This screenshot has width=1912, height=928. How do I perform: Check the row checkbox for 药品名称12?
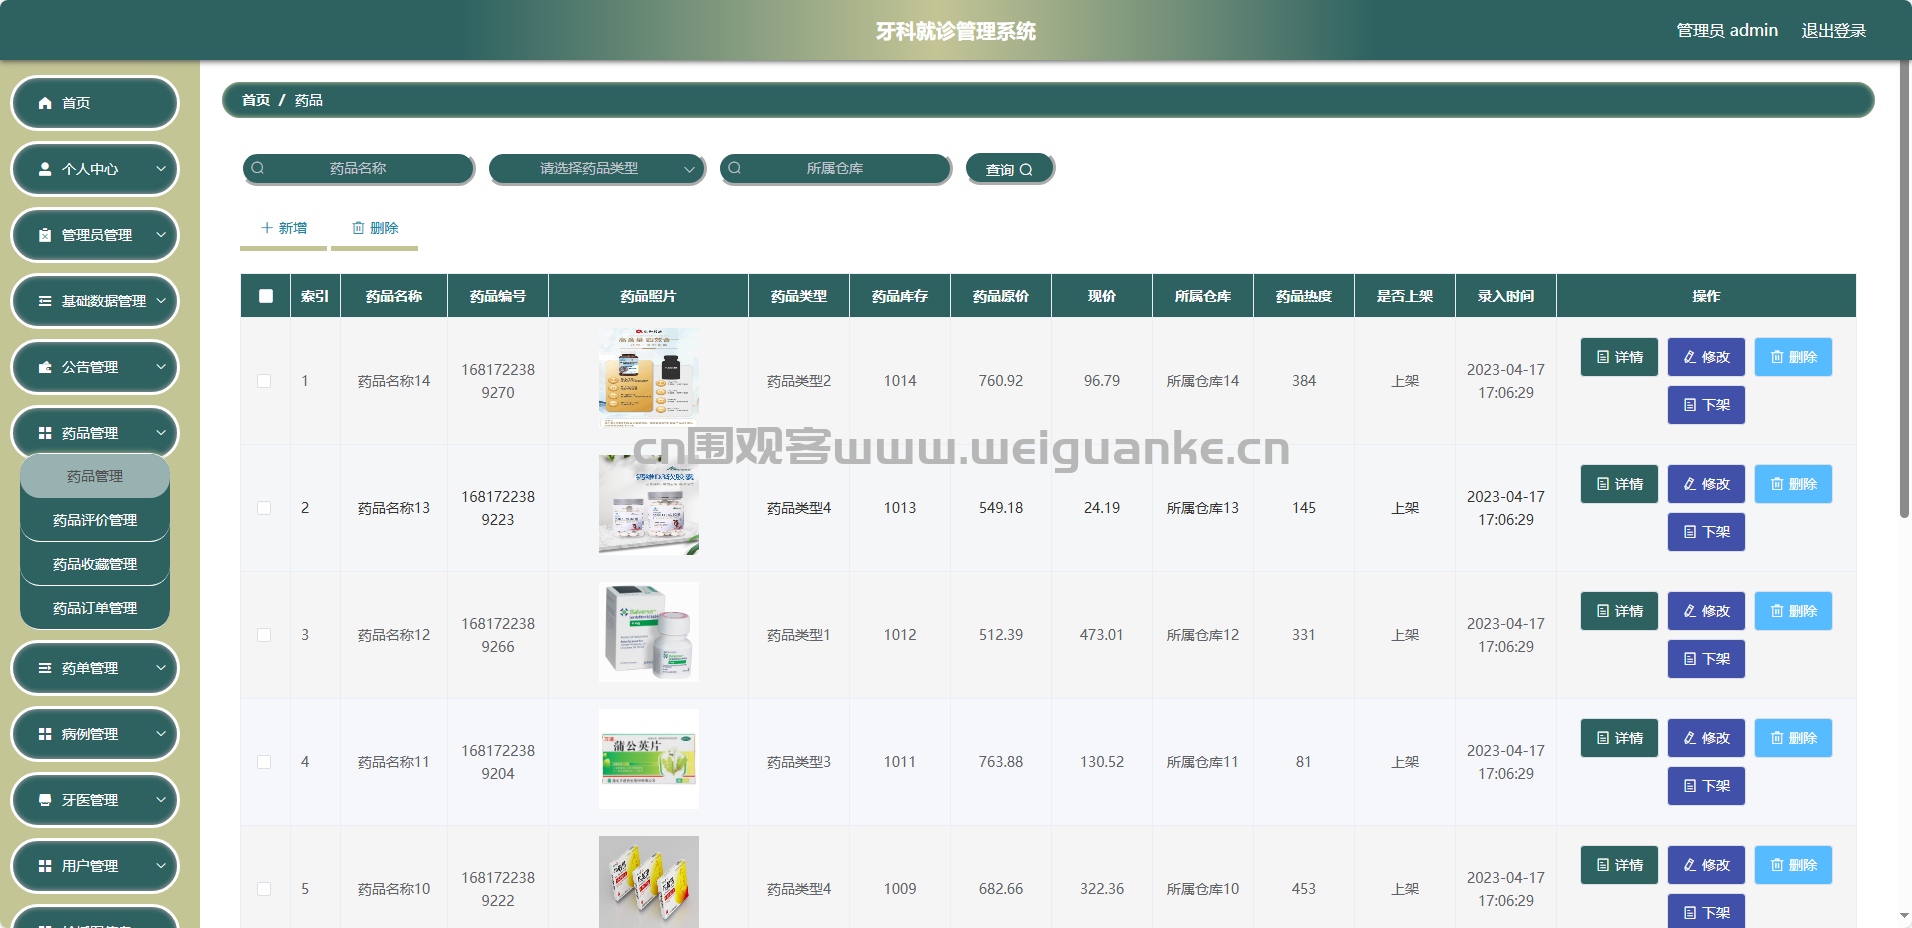[x=264, y=635]
